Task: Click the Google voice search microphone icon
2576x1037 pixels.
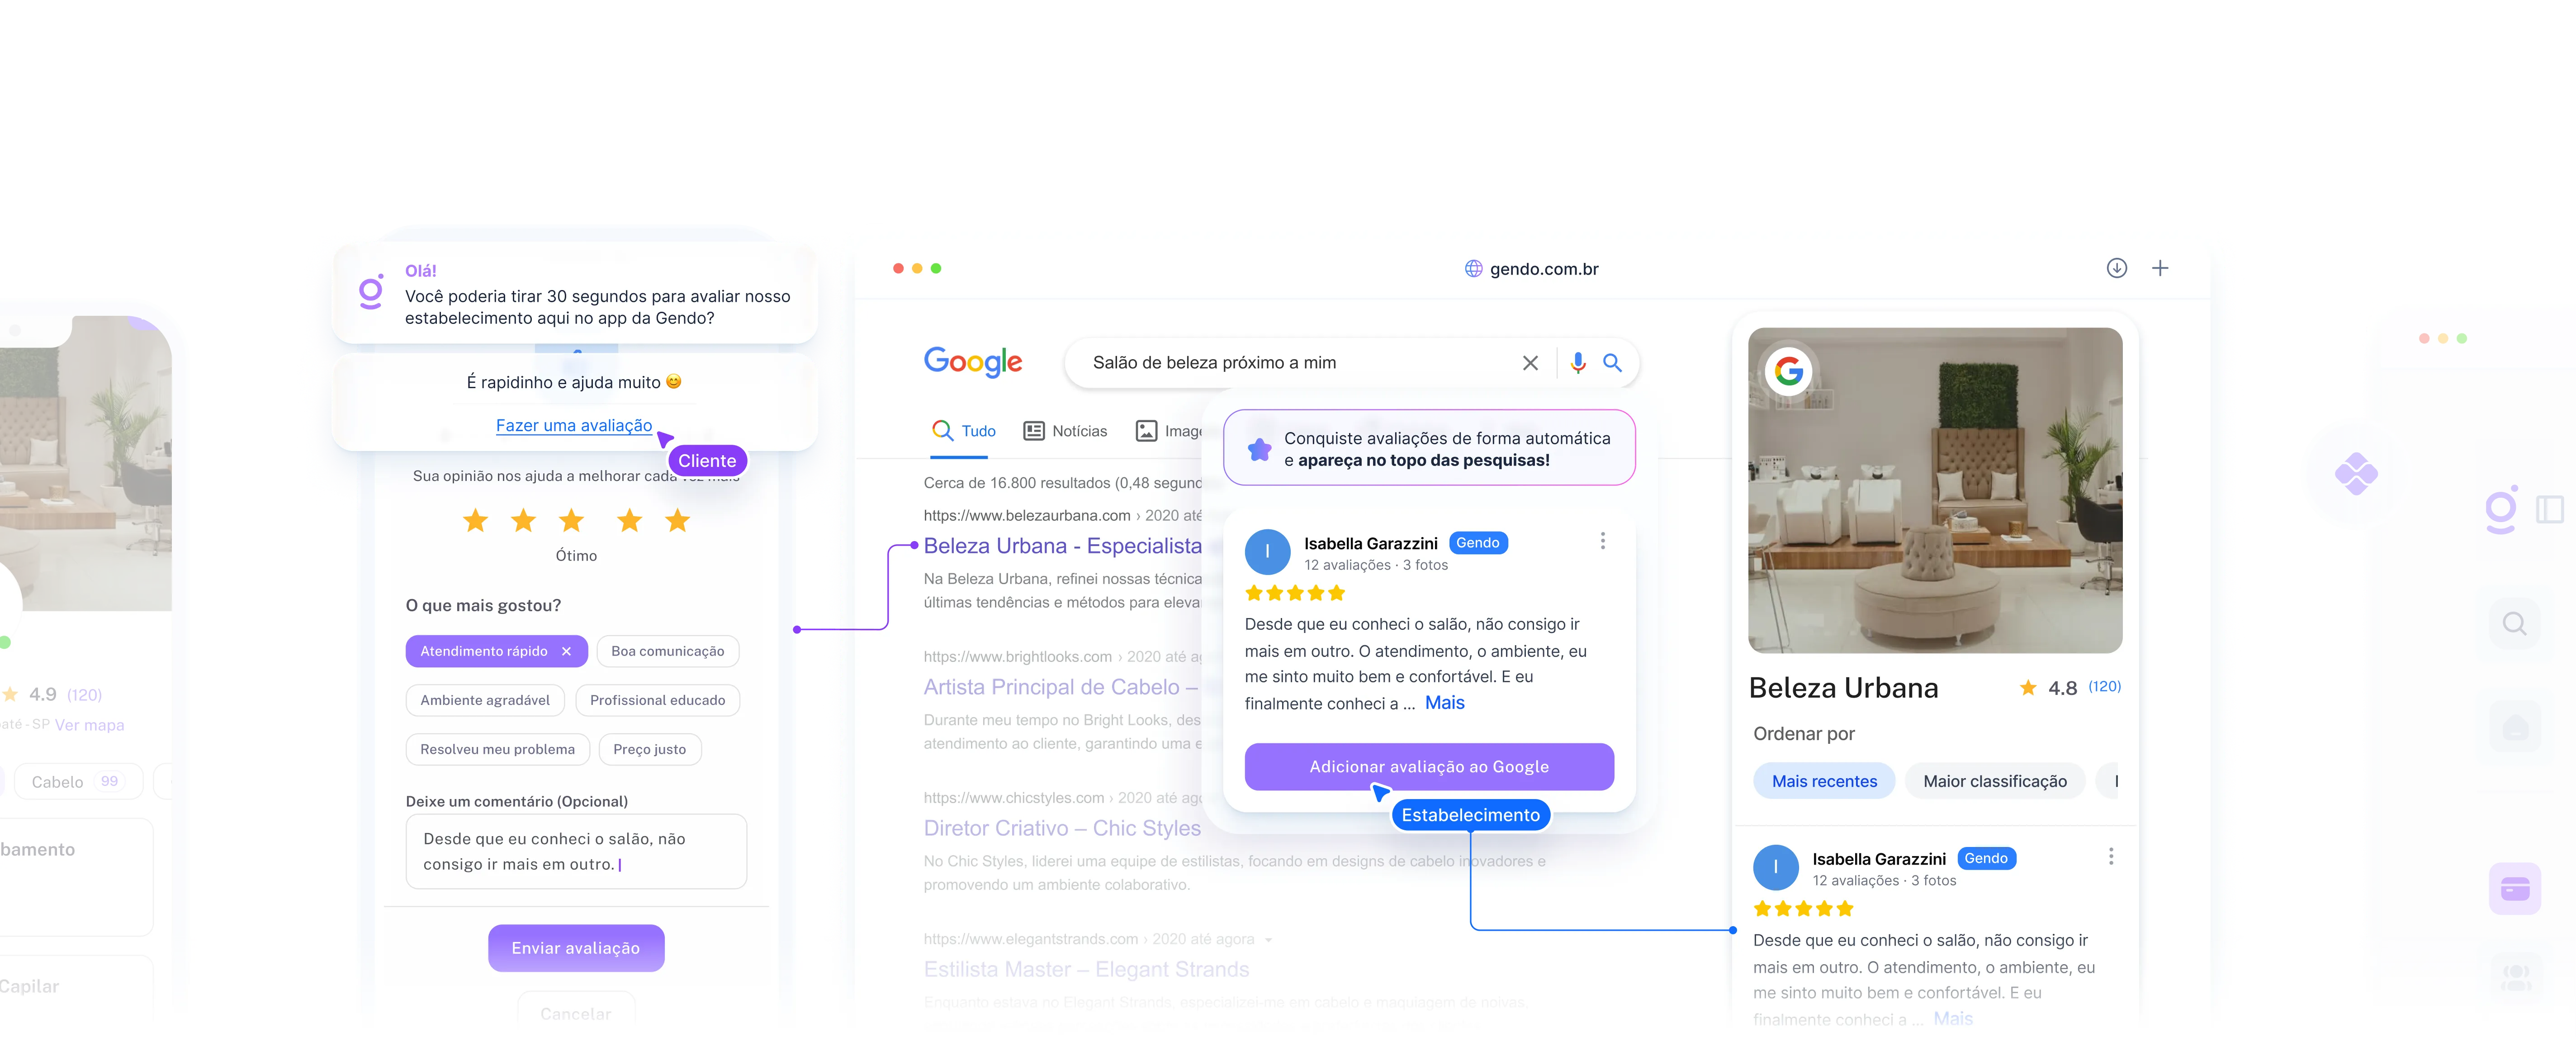Action: (1578, 363)
